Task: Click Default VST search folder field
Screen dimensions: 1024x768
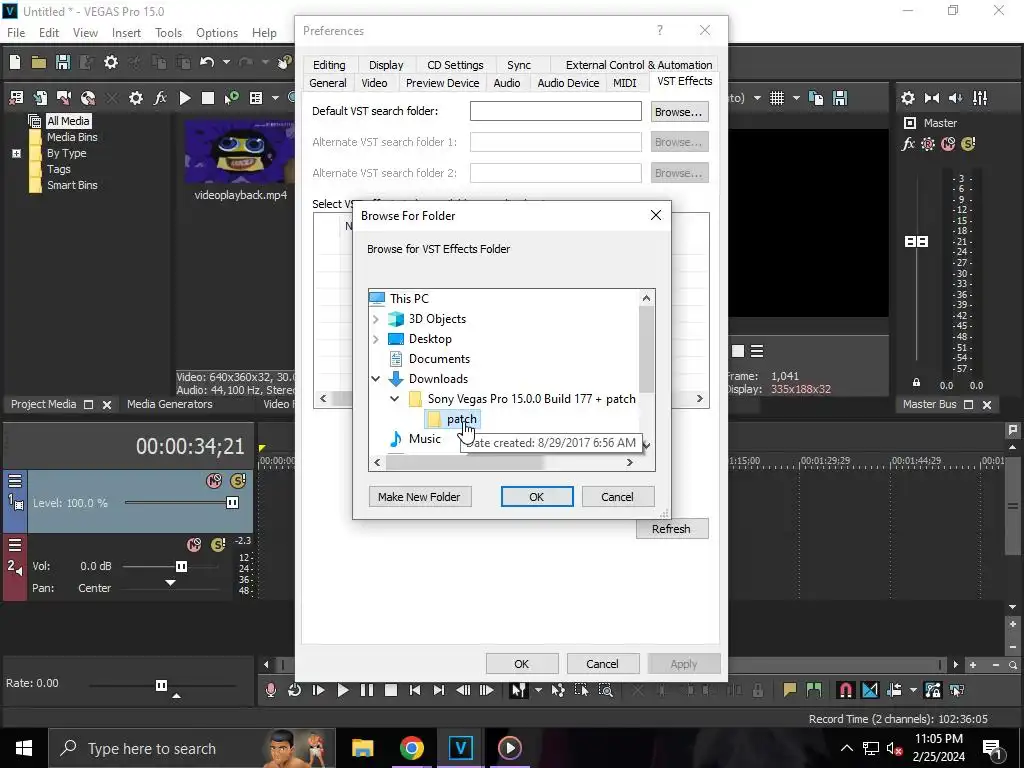Action: coord(556,111)
